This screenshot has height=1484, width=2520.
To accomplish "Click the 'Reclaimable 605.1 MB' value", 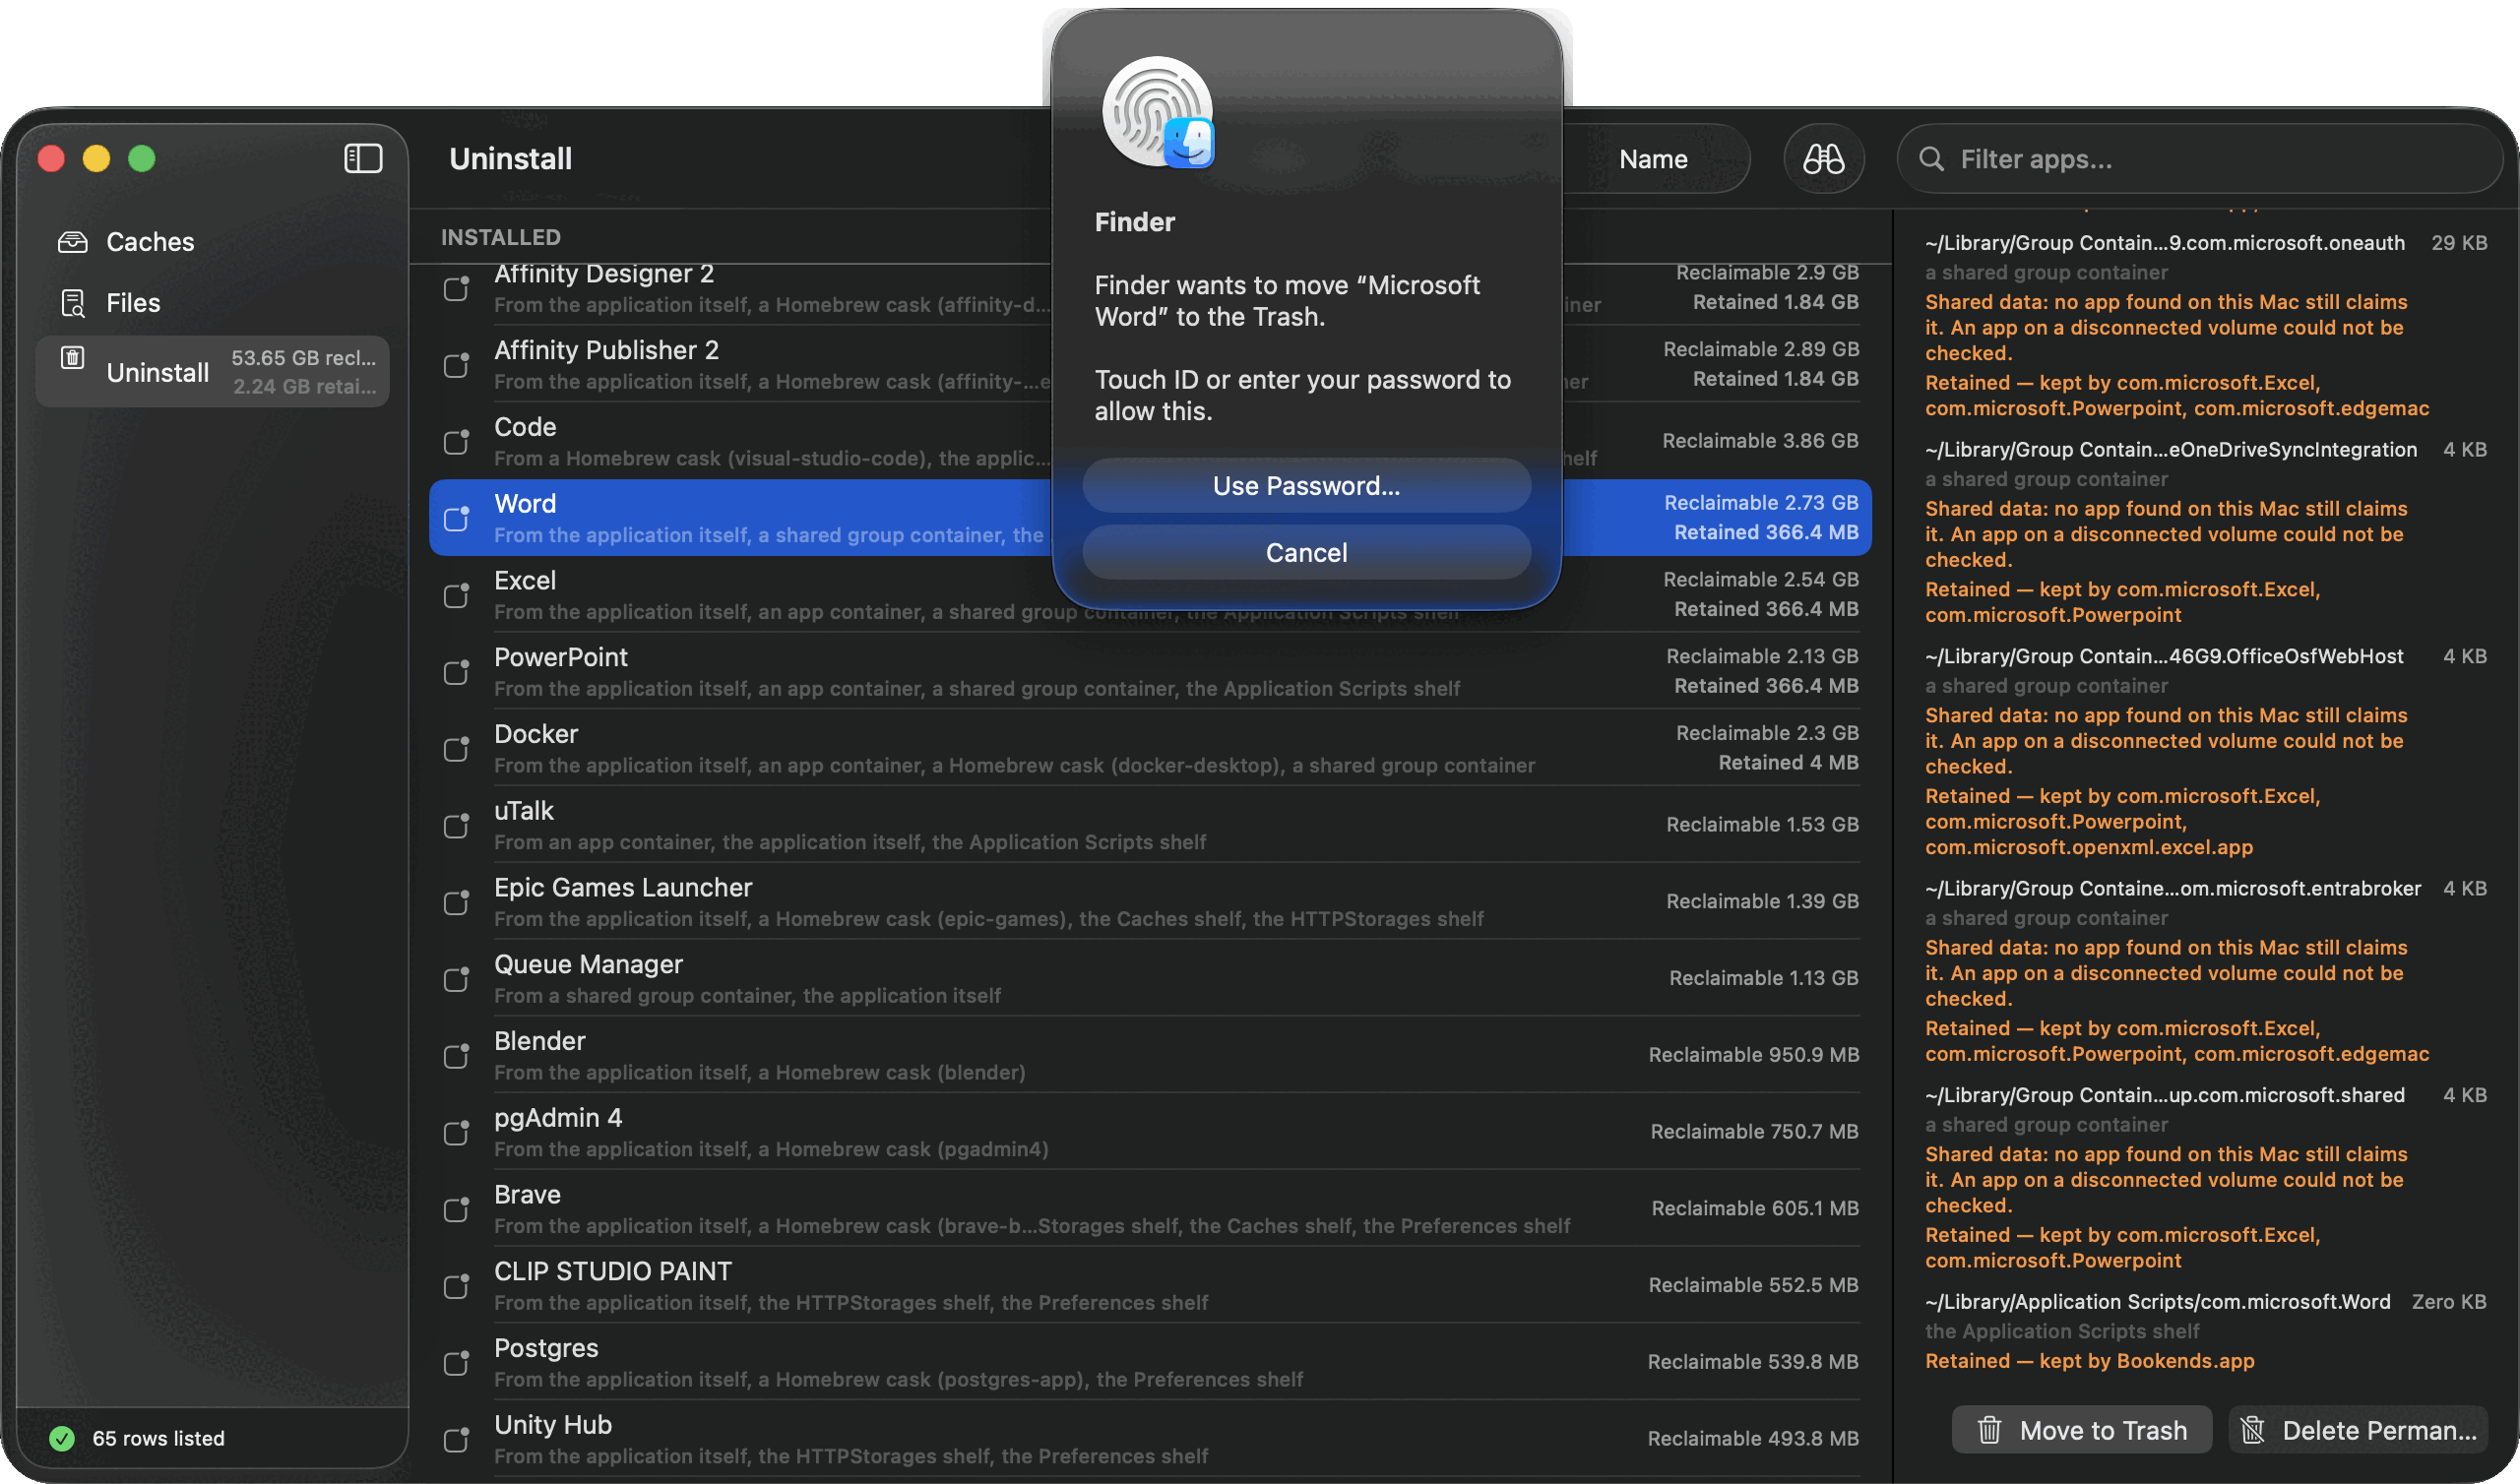I will tap(1755, 1209).
